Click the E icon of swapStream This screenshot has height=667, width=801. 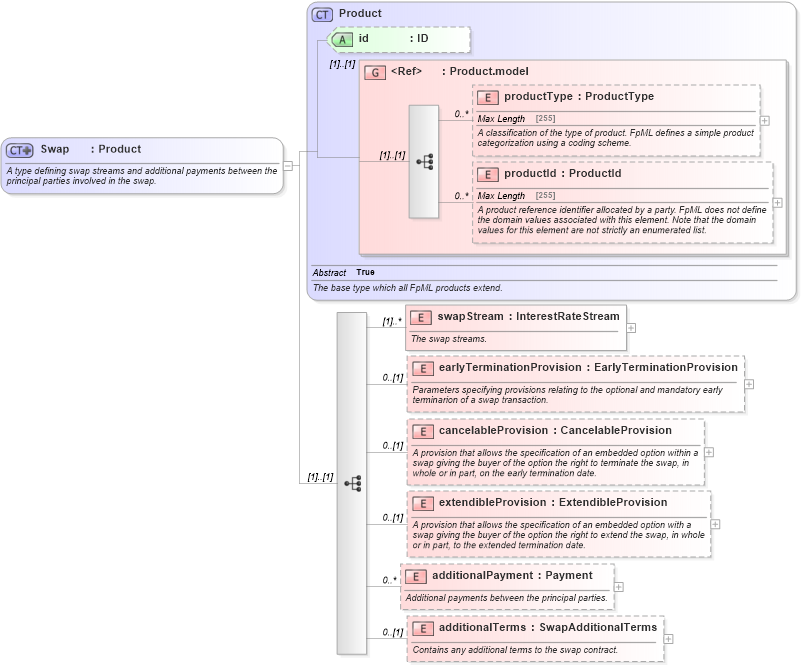coord(421,318)
